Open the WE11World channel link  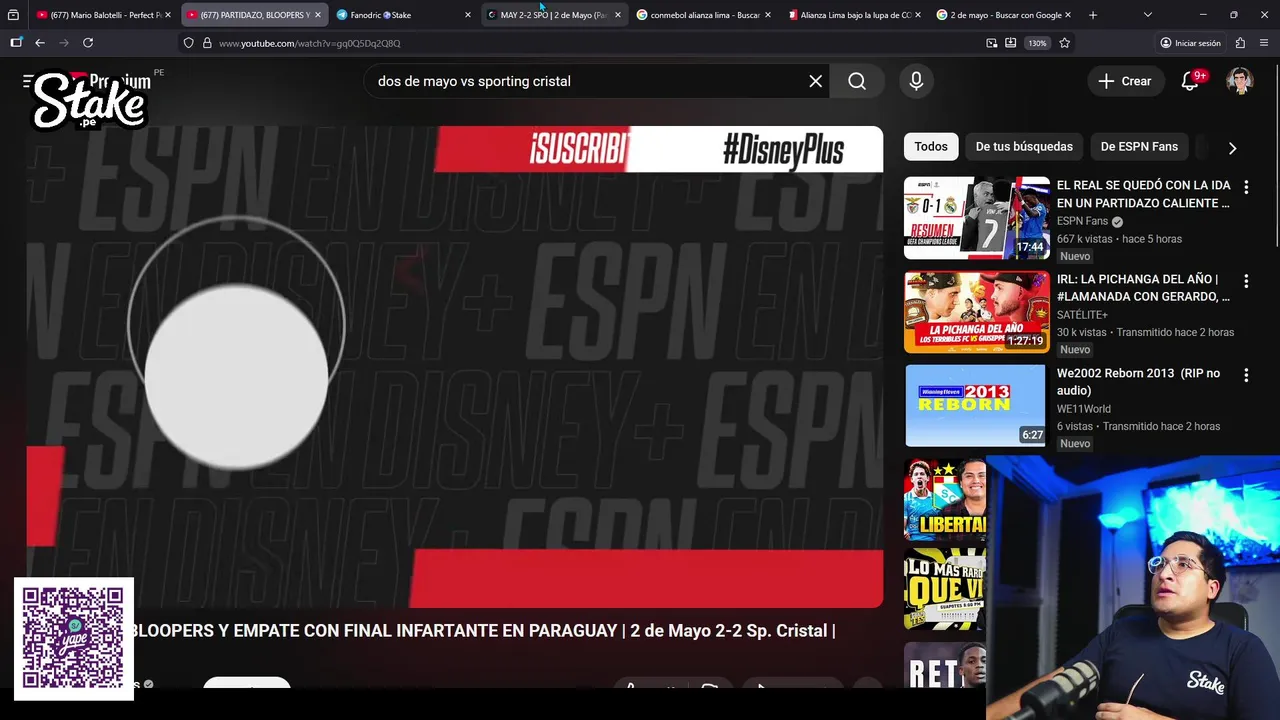[x=1084, y=409]
